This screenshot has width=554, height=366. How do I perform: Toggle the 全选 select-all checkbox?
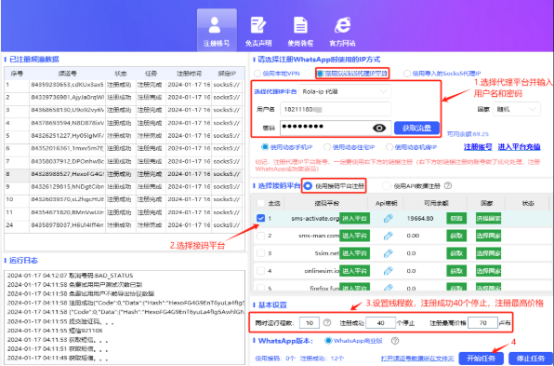coord(261,203)
